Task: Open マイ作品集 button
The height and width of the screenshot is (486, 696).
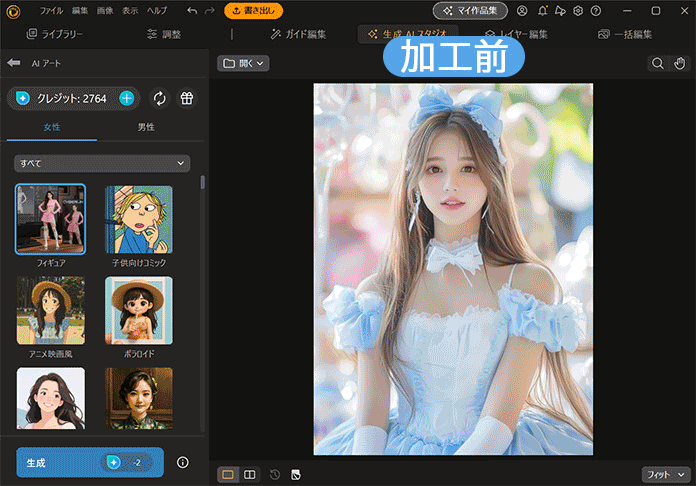Action: point(470,11)
